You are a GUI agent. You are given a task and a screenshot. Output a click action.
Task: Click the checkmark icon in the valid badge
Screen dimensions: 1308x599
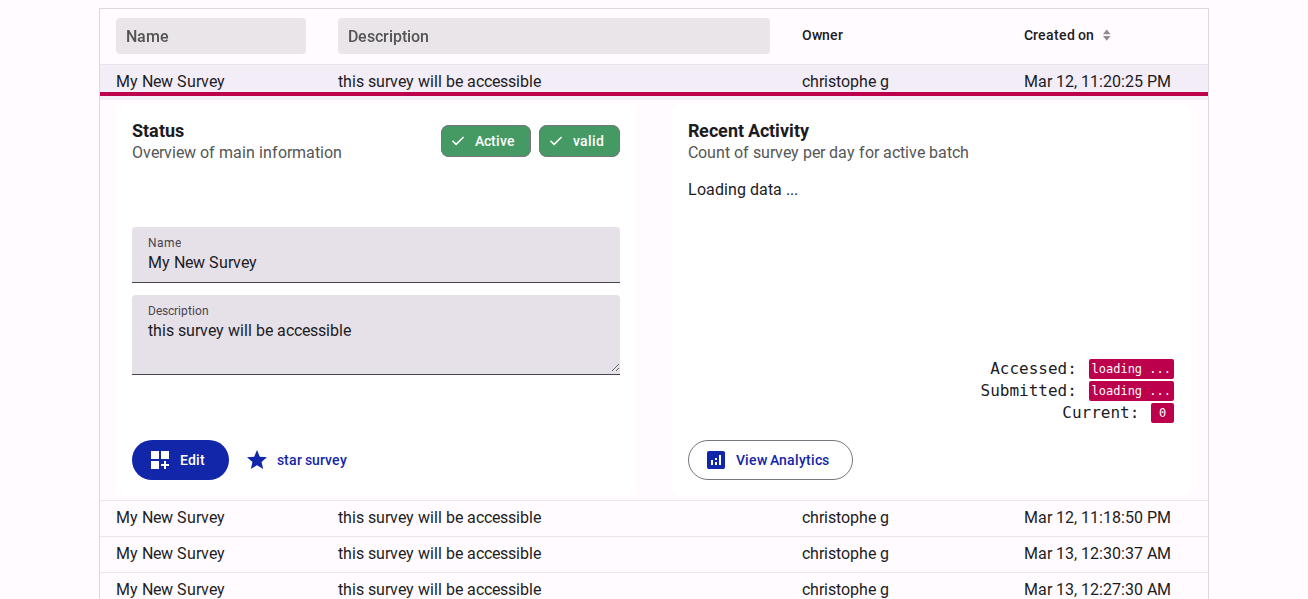click(556, 141)
